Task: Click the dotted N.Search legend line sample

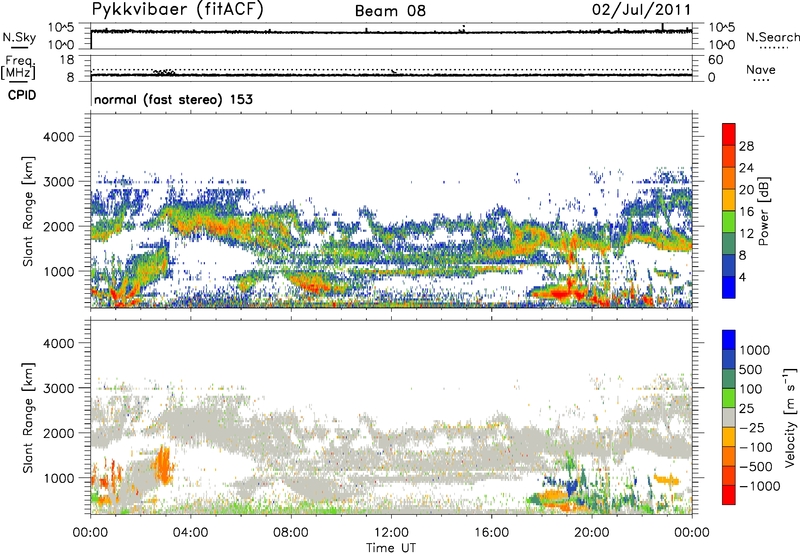Action: pos(773,48)
